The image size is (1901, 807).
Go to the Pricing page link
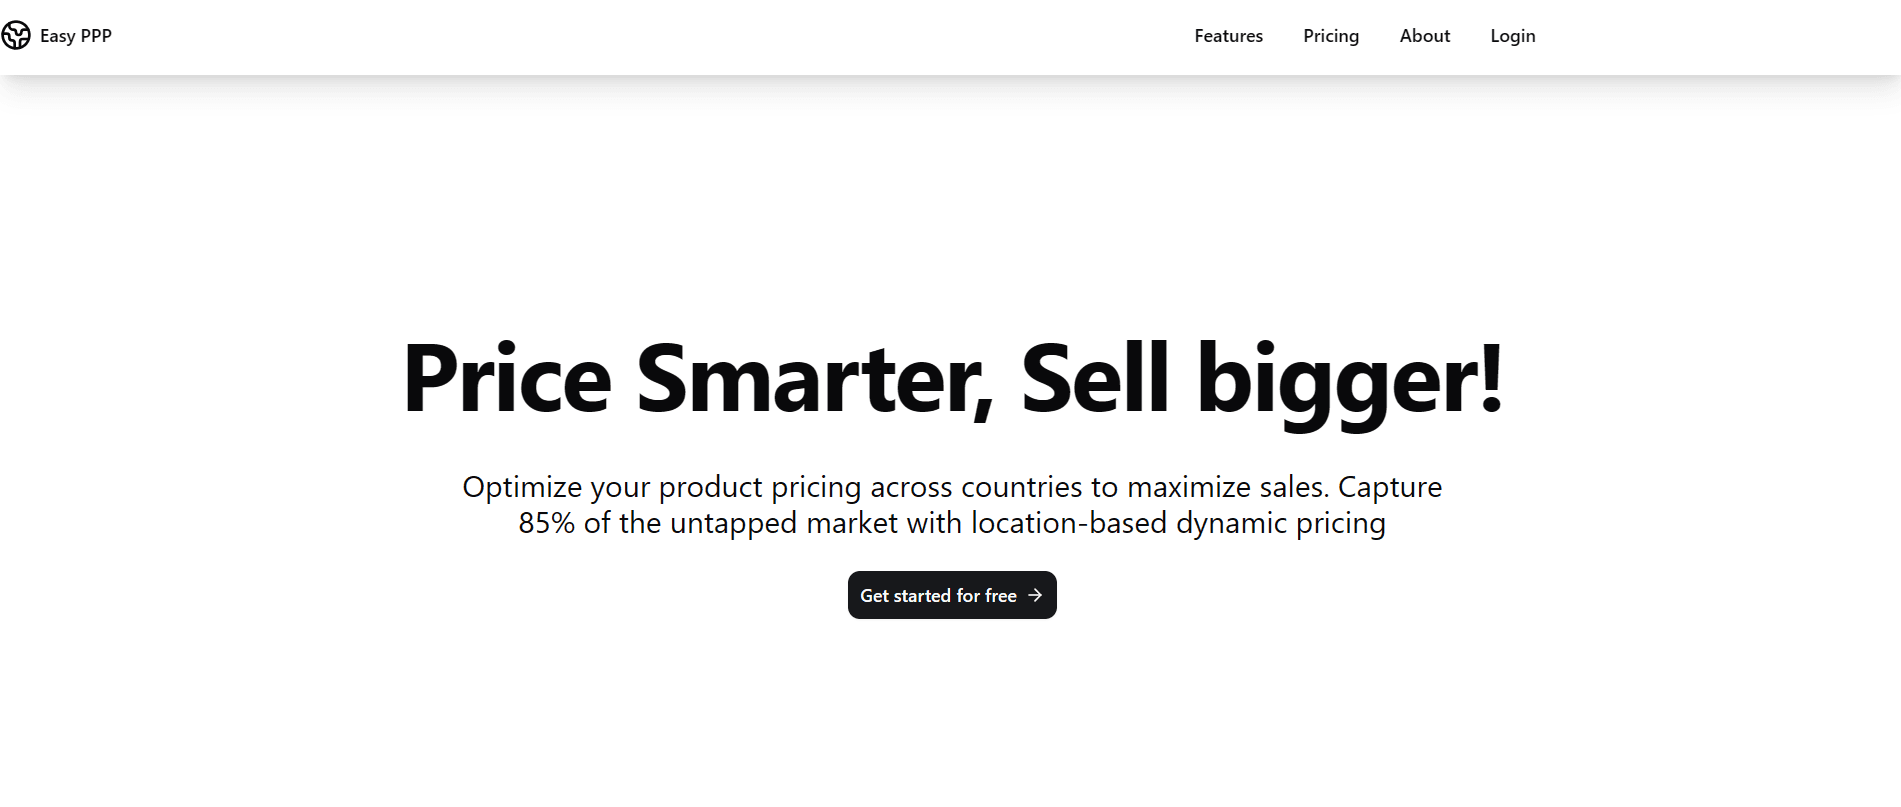point(1331,36)
